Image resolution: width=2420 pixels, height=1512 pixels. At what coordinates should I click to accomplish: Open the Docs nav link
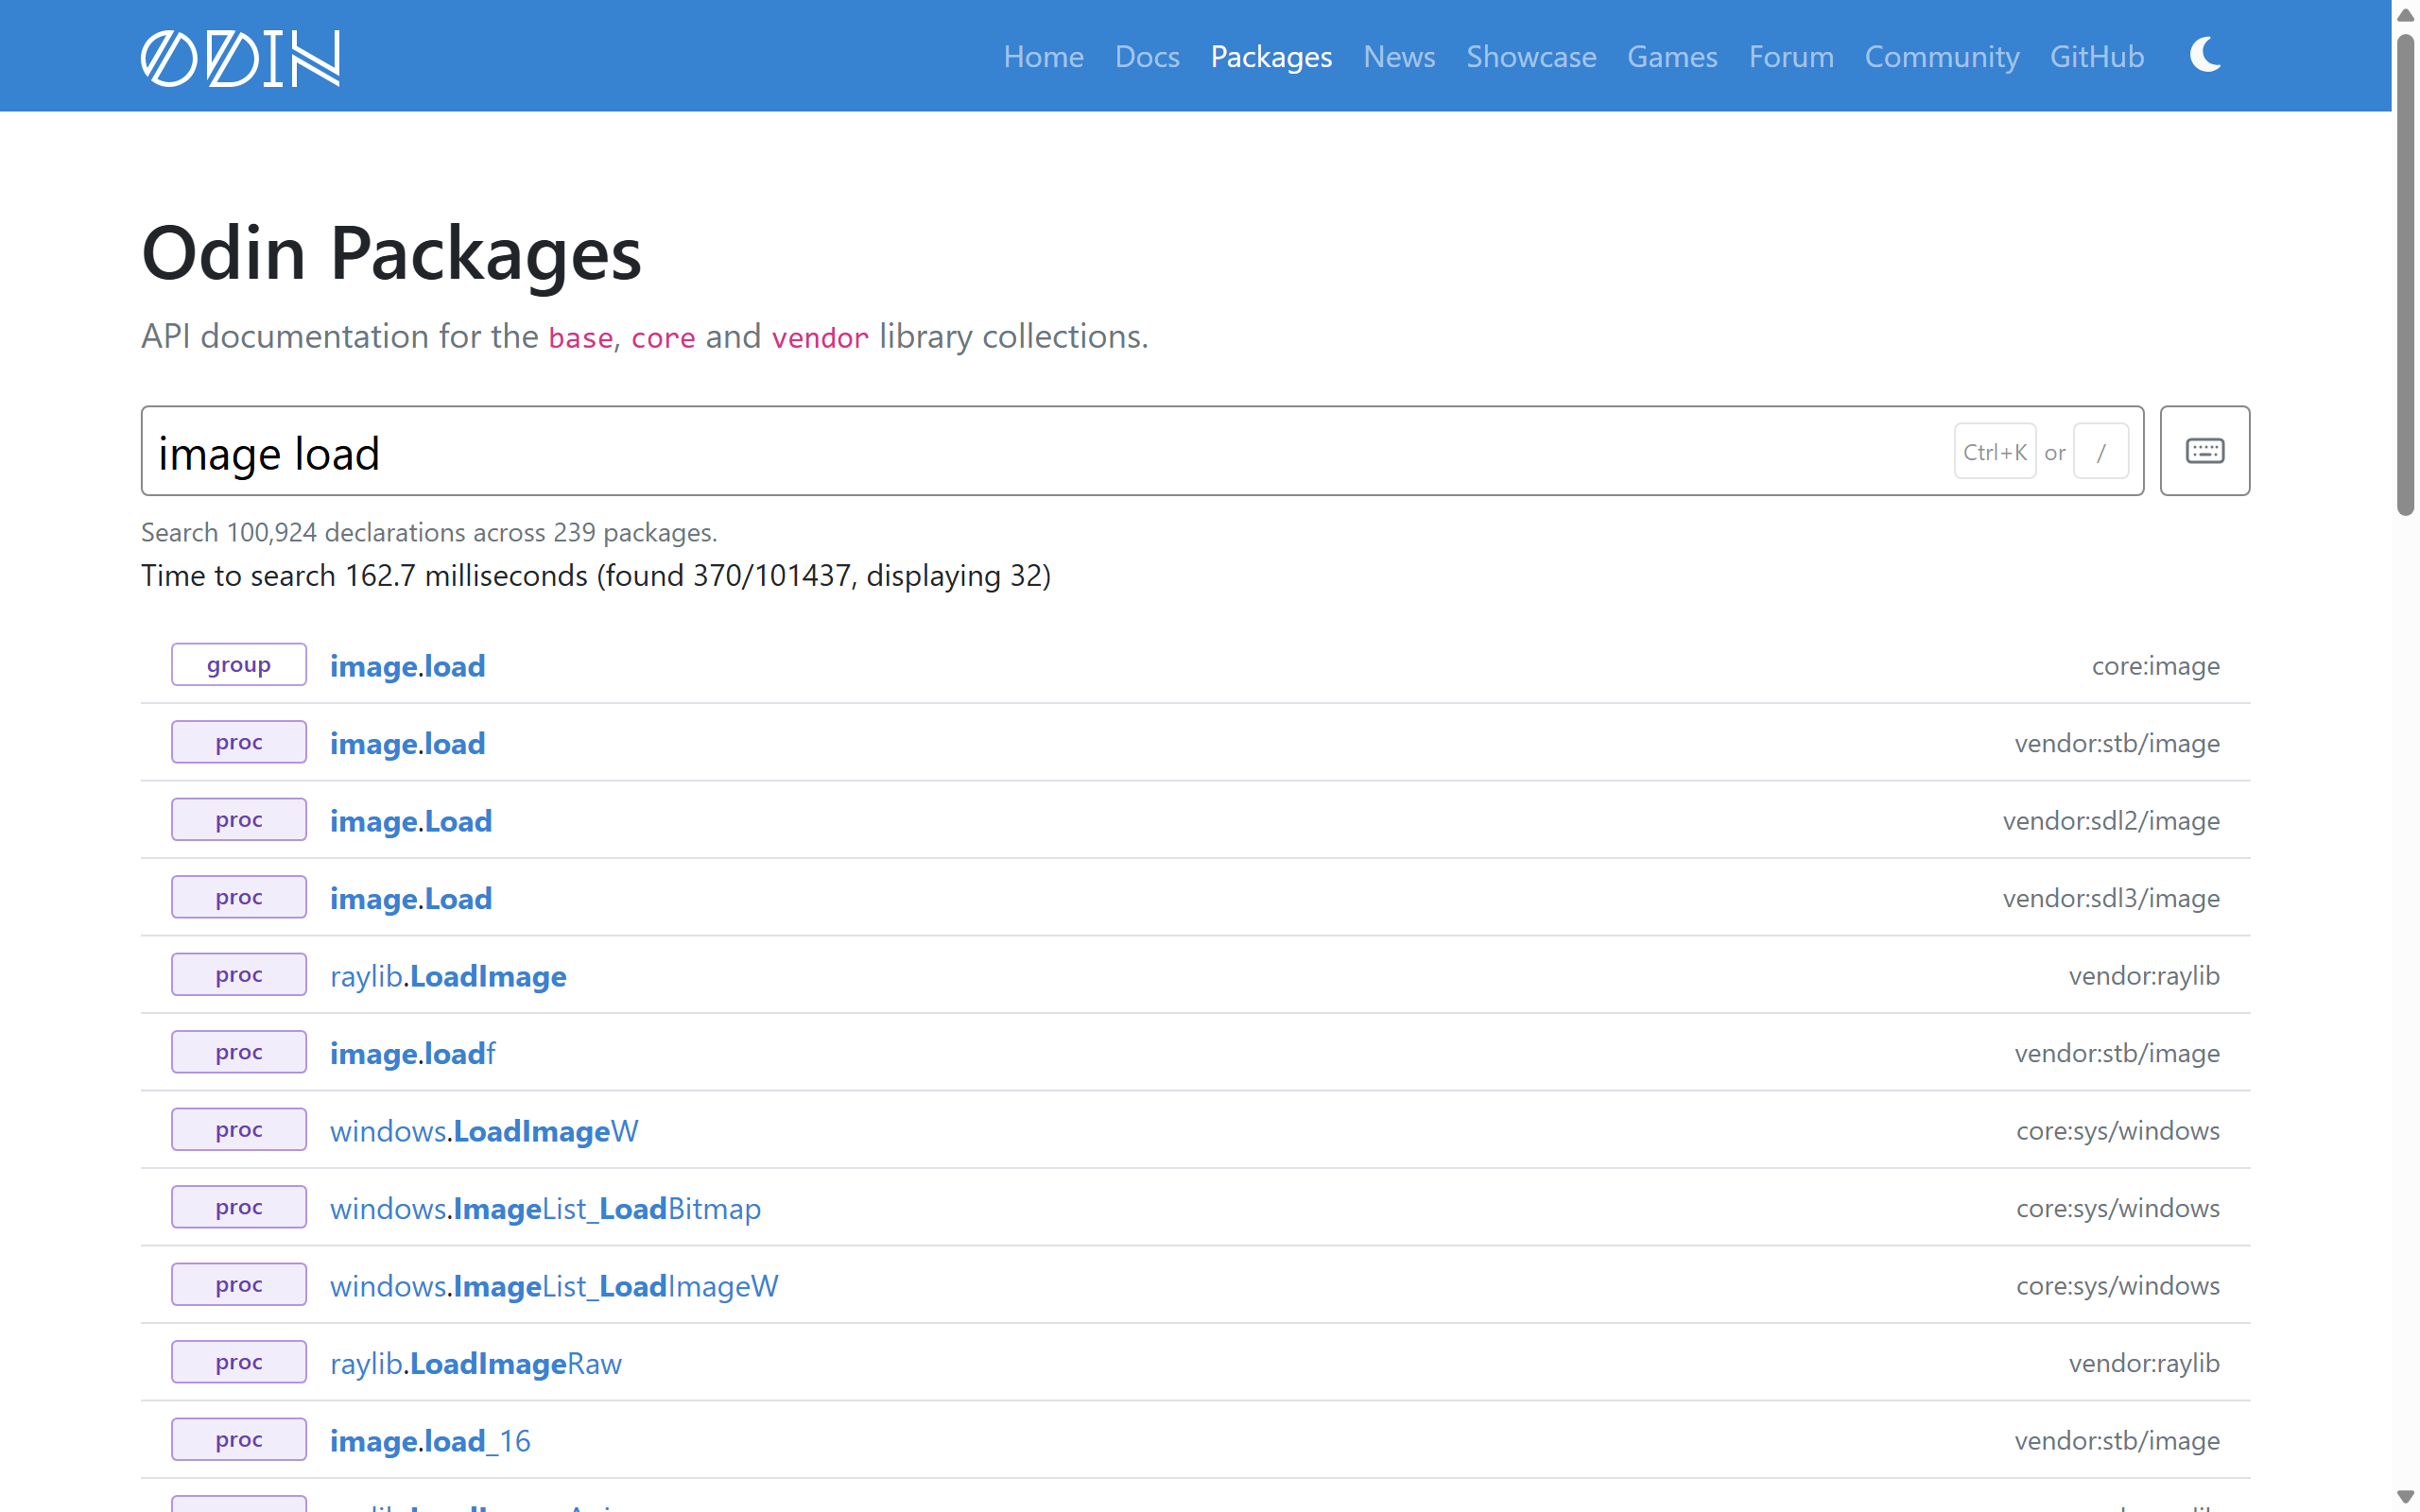click(x=1147, y=56)
